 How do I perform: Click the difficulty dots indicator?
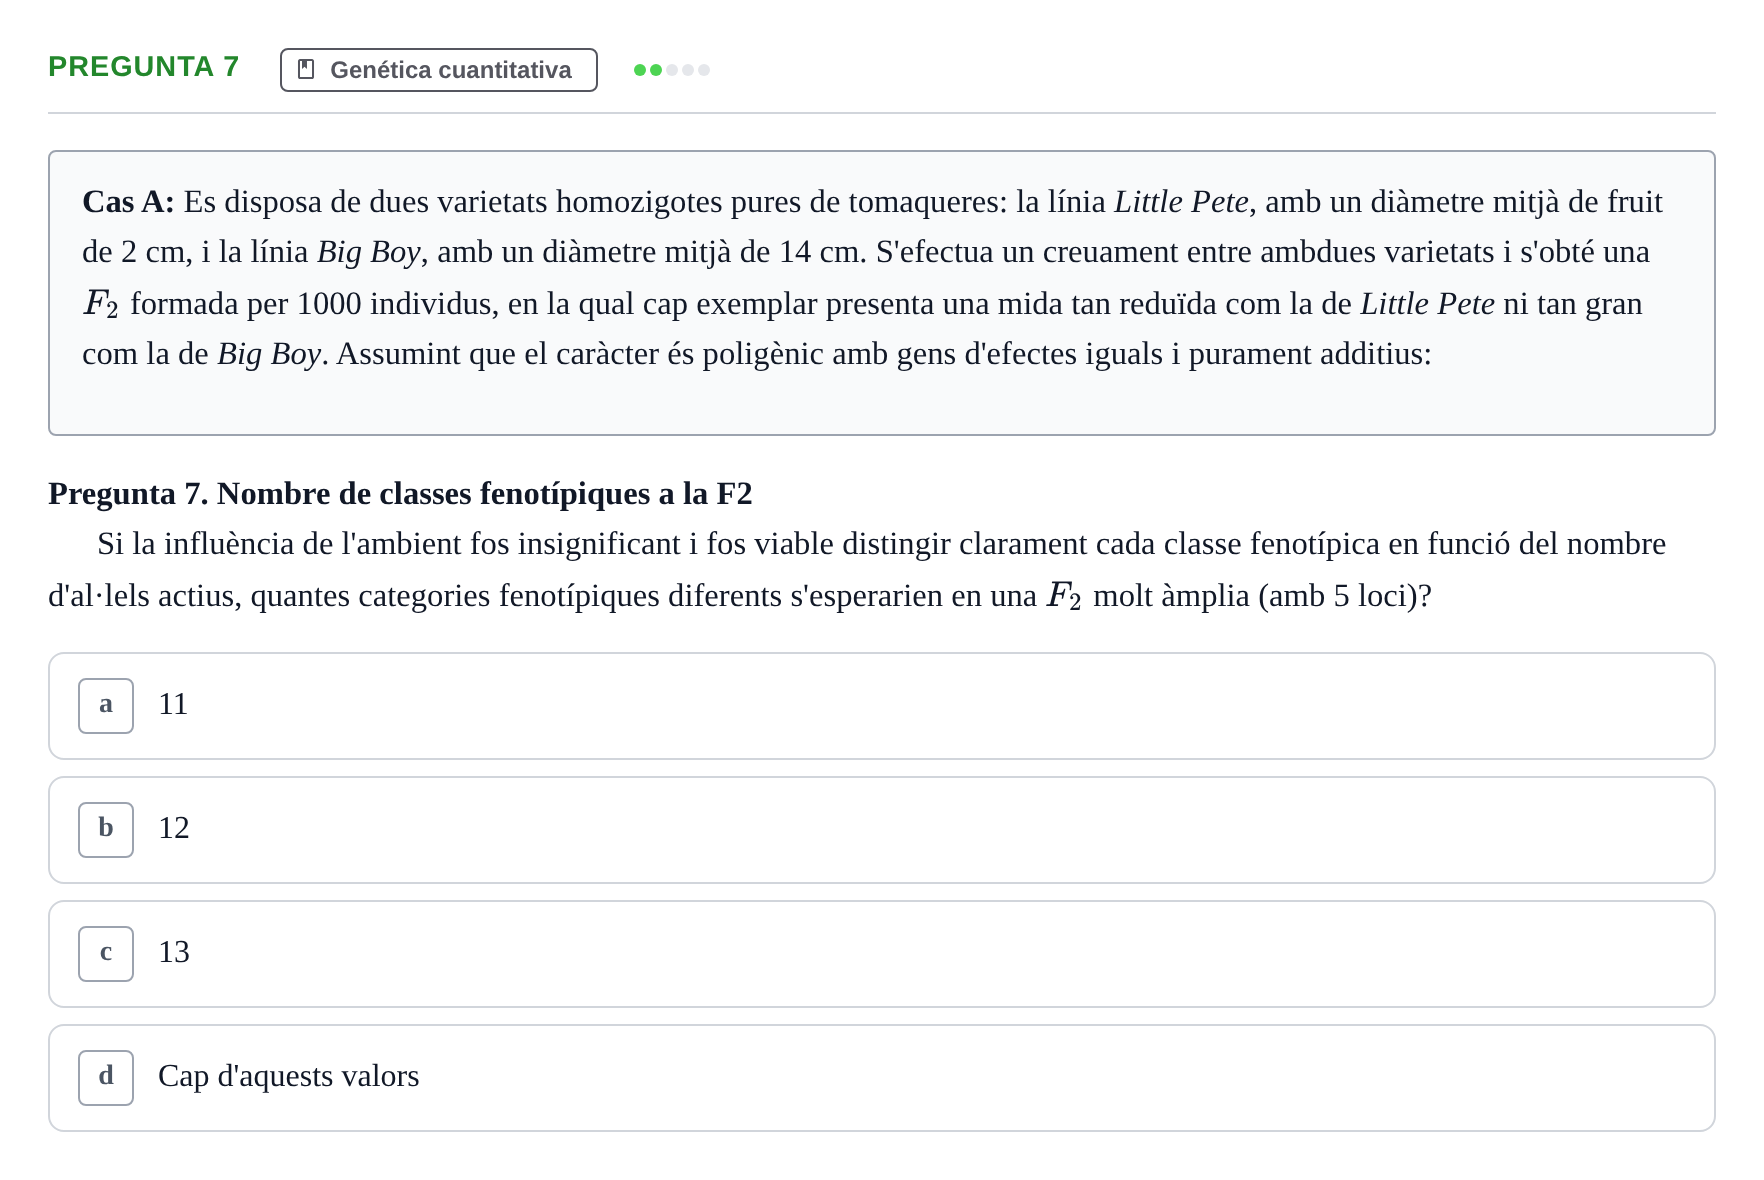[x=672, y=70]
